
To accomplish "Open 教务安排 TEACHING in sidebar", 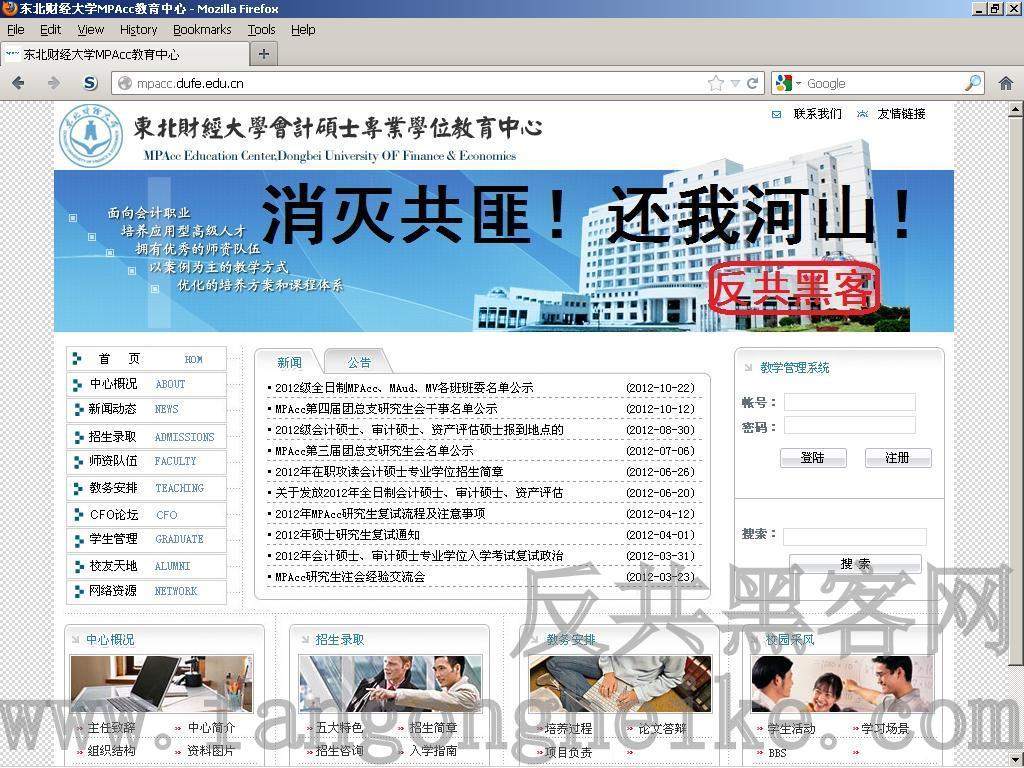I will [x=147, y=488].
